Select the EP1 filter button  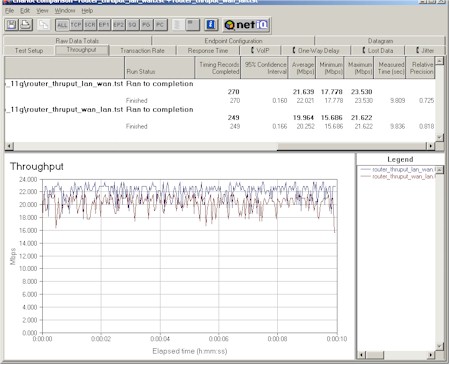click(104, 25)
